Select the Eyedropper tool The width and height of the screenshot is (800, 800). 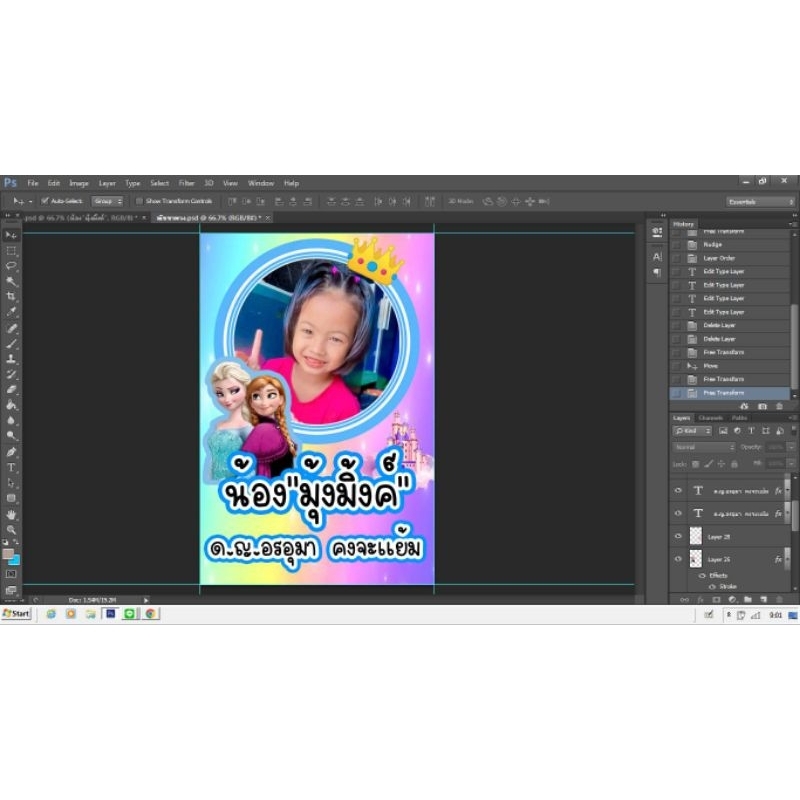[11, 311]
